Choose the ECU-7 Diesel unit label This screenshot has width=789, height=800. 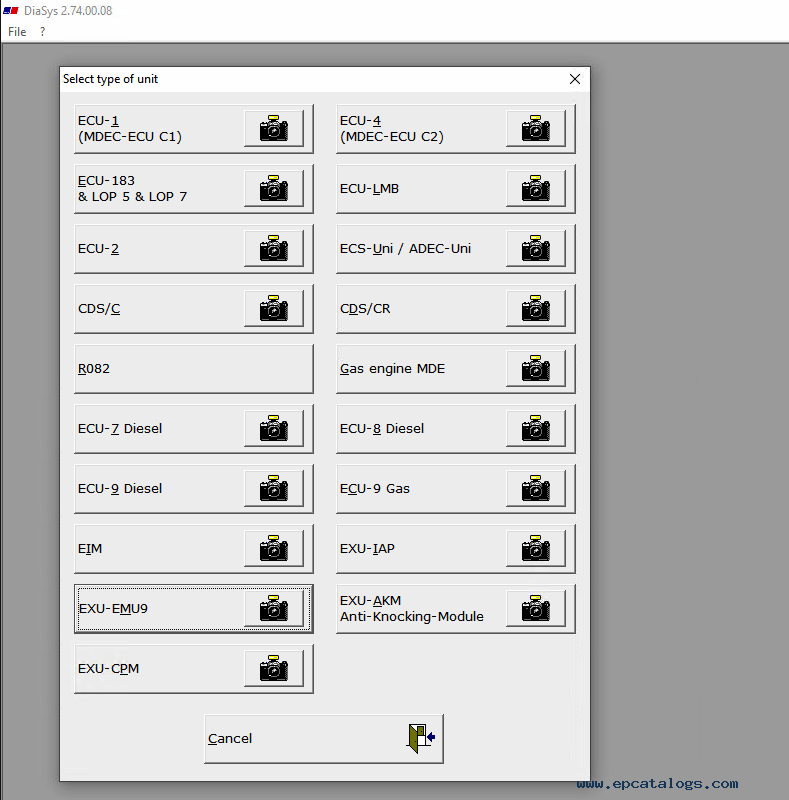120,429
